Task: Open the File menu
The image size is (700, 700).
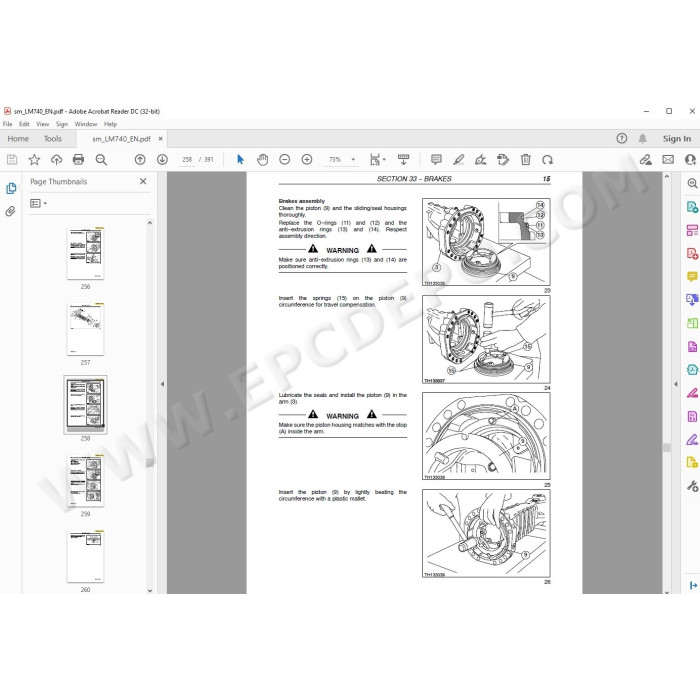Action: (8, 124)
